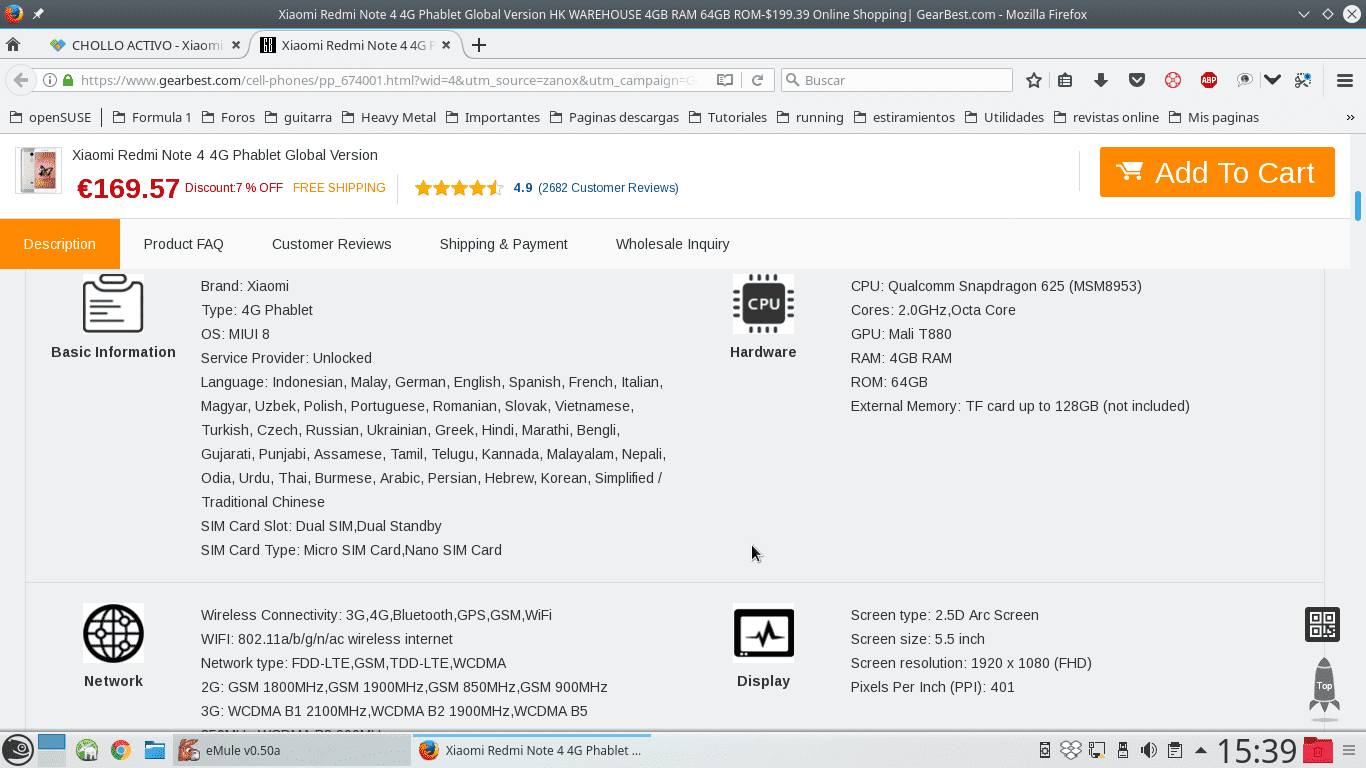
Task: Open the Tutoriales bookmarks folder
Action: (727, 117)
